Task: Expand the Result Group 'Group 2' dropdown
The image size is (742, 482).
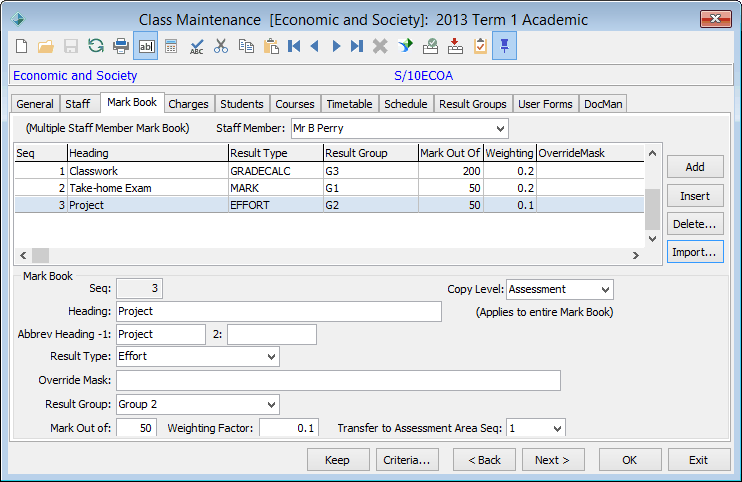Action: click(271, 404)
